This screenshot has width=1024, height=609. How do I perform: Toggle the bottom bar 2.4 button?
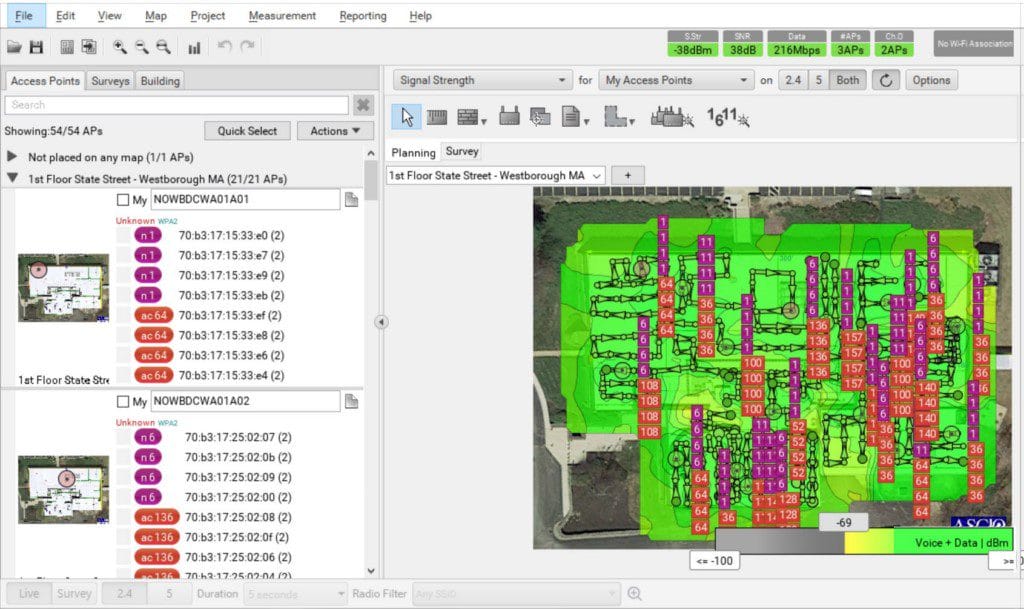[124, 593]
